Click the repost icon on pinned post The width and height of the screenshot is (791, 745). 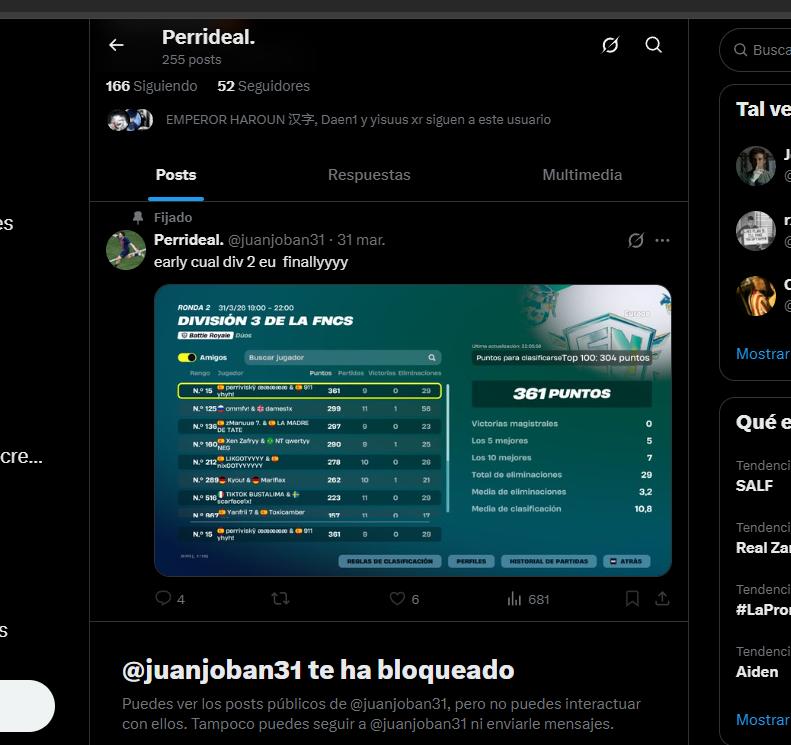280,599
